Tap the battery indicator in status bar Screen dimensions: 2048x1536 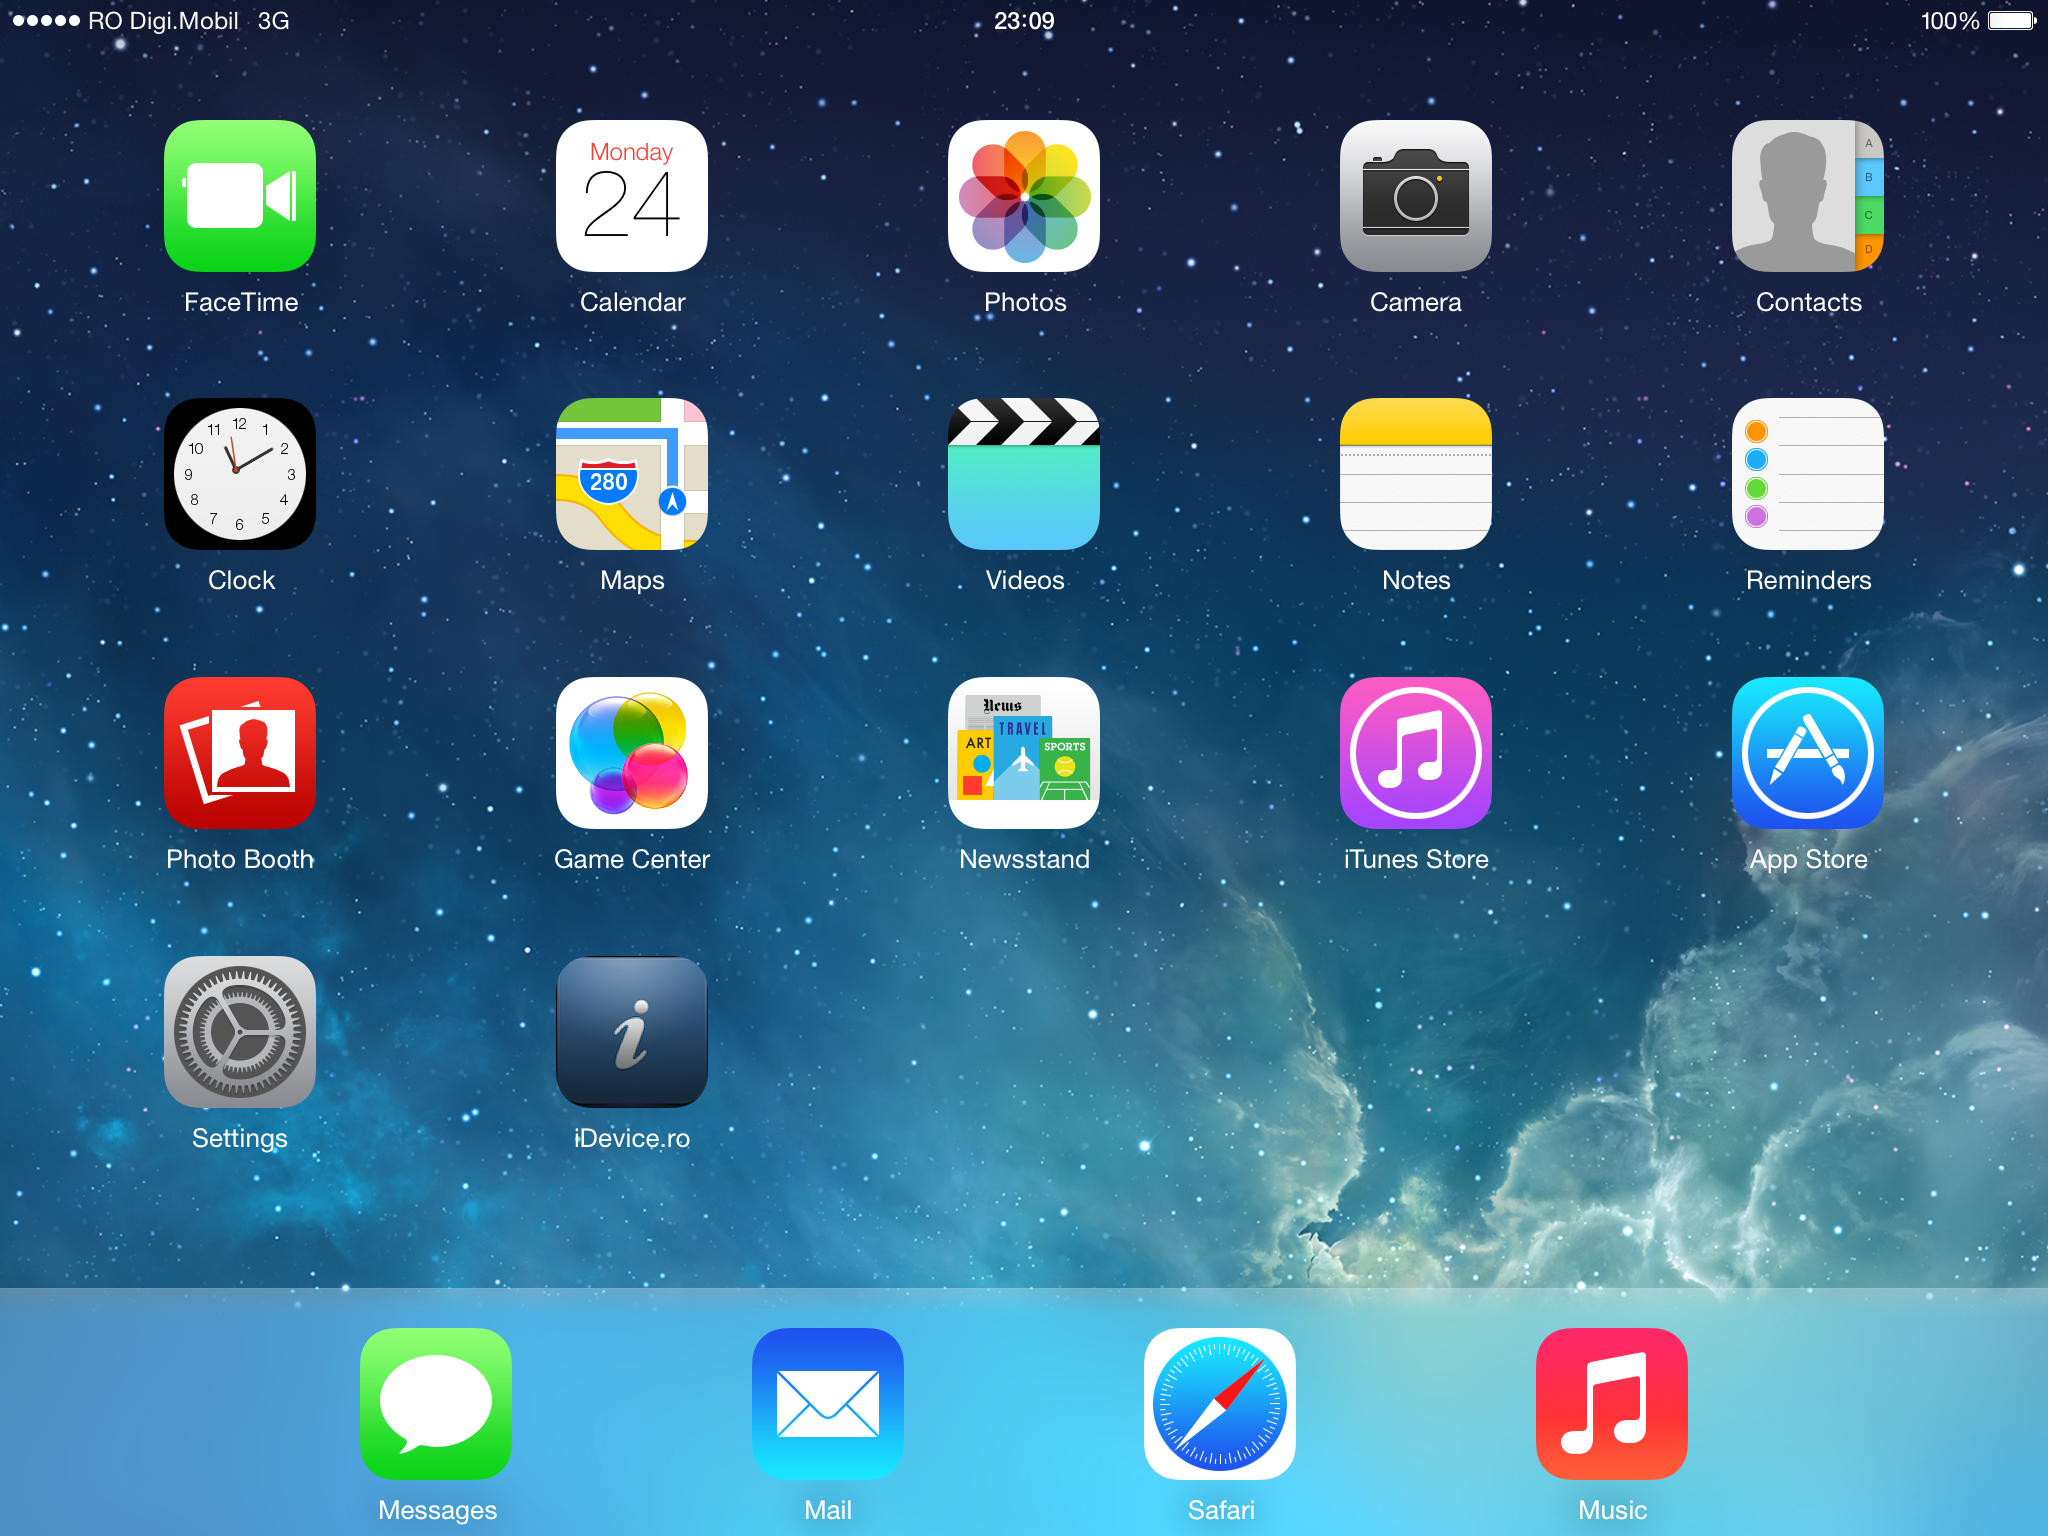(2012, 21)
